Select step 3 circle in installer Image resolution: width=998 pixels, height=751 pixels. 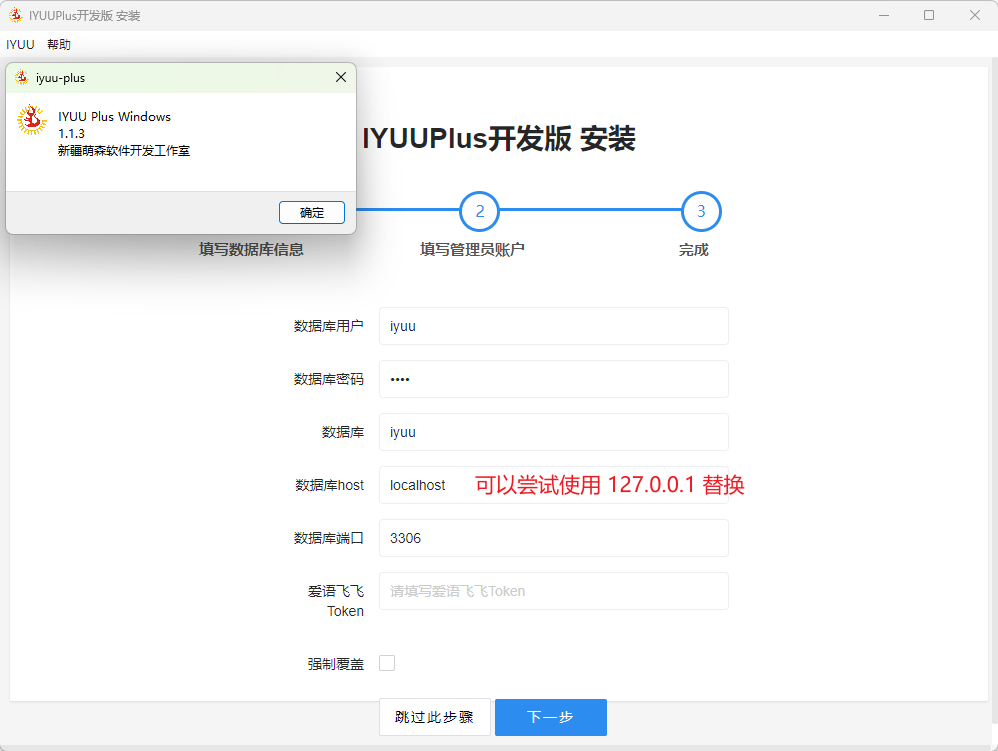point(701,211)
